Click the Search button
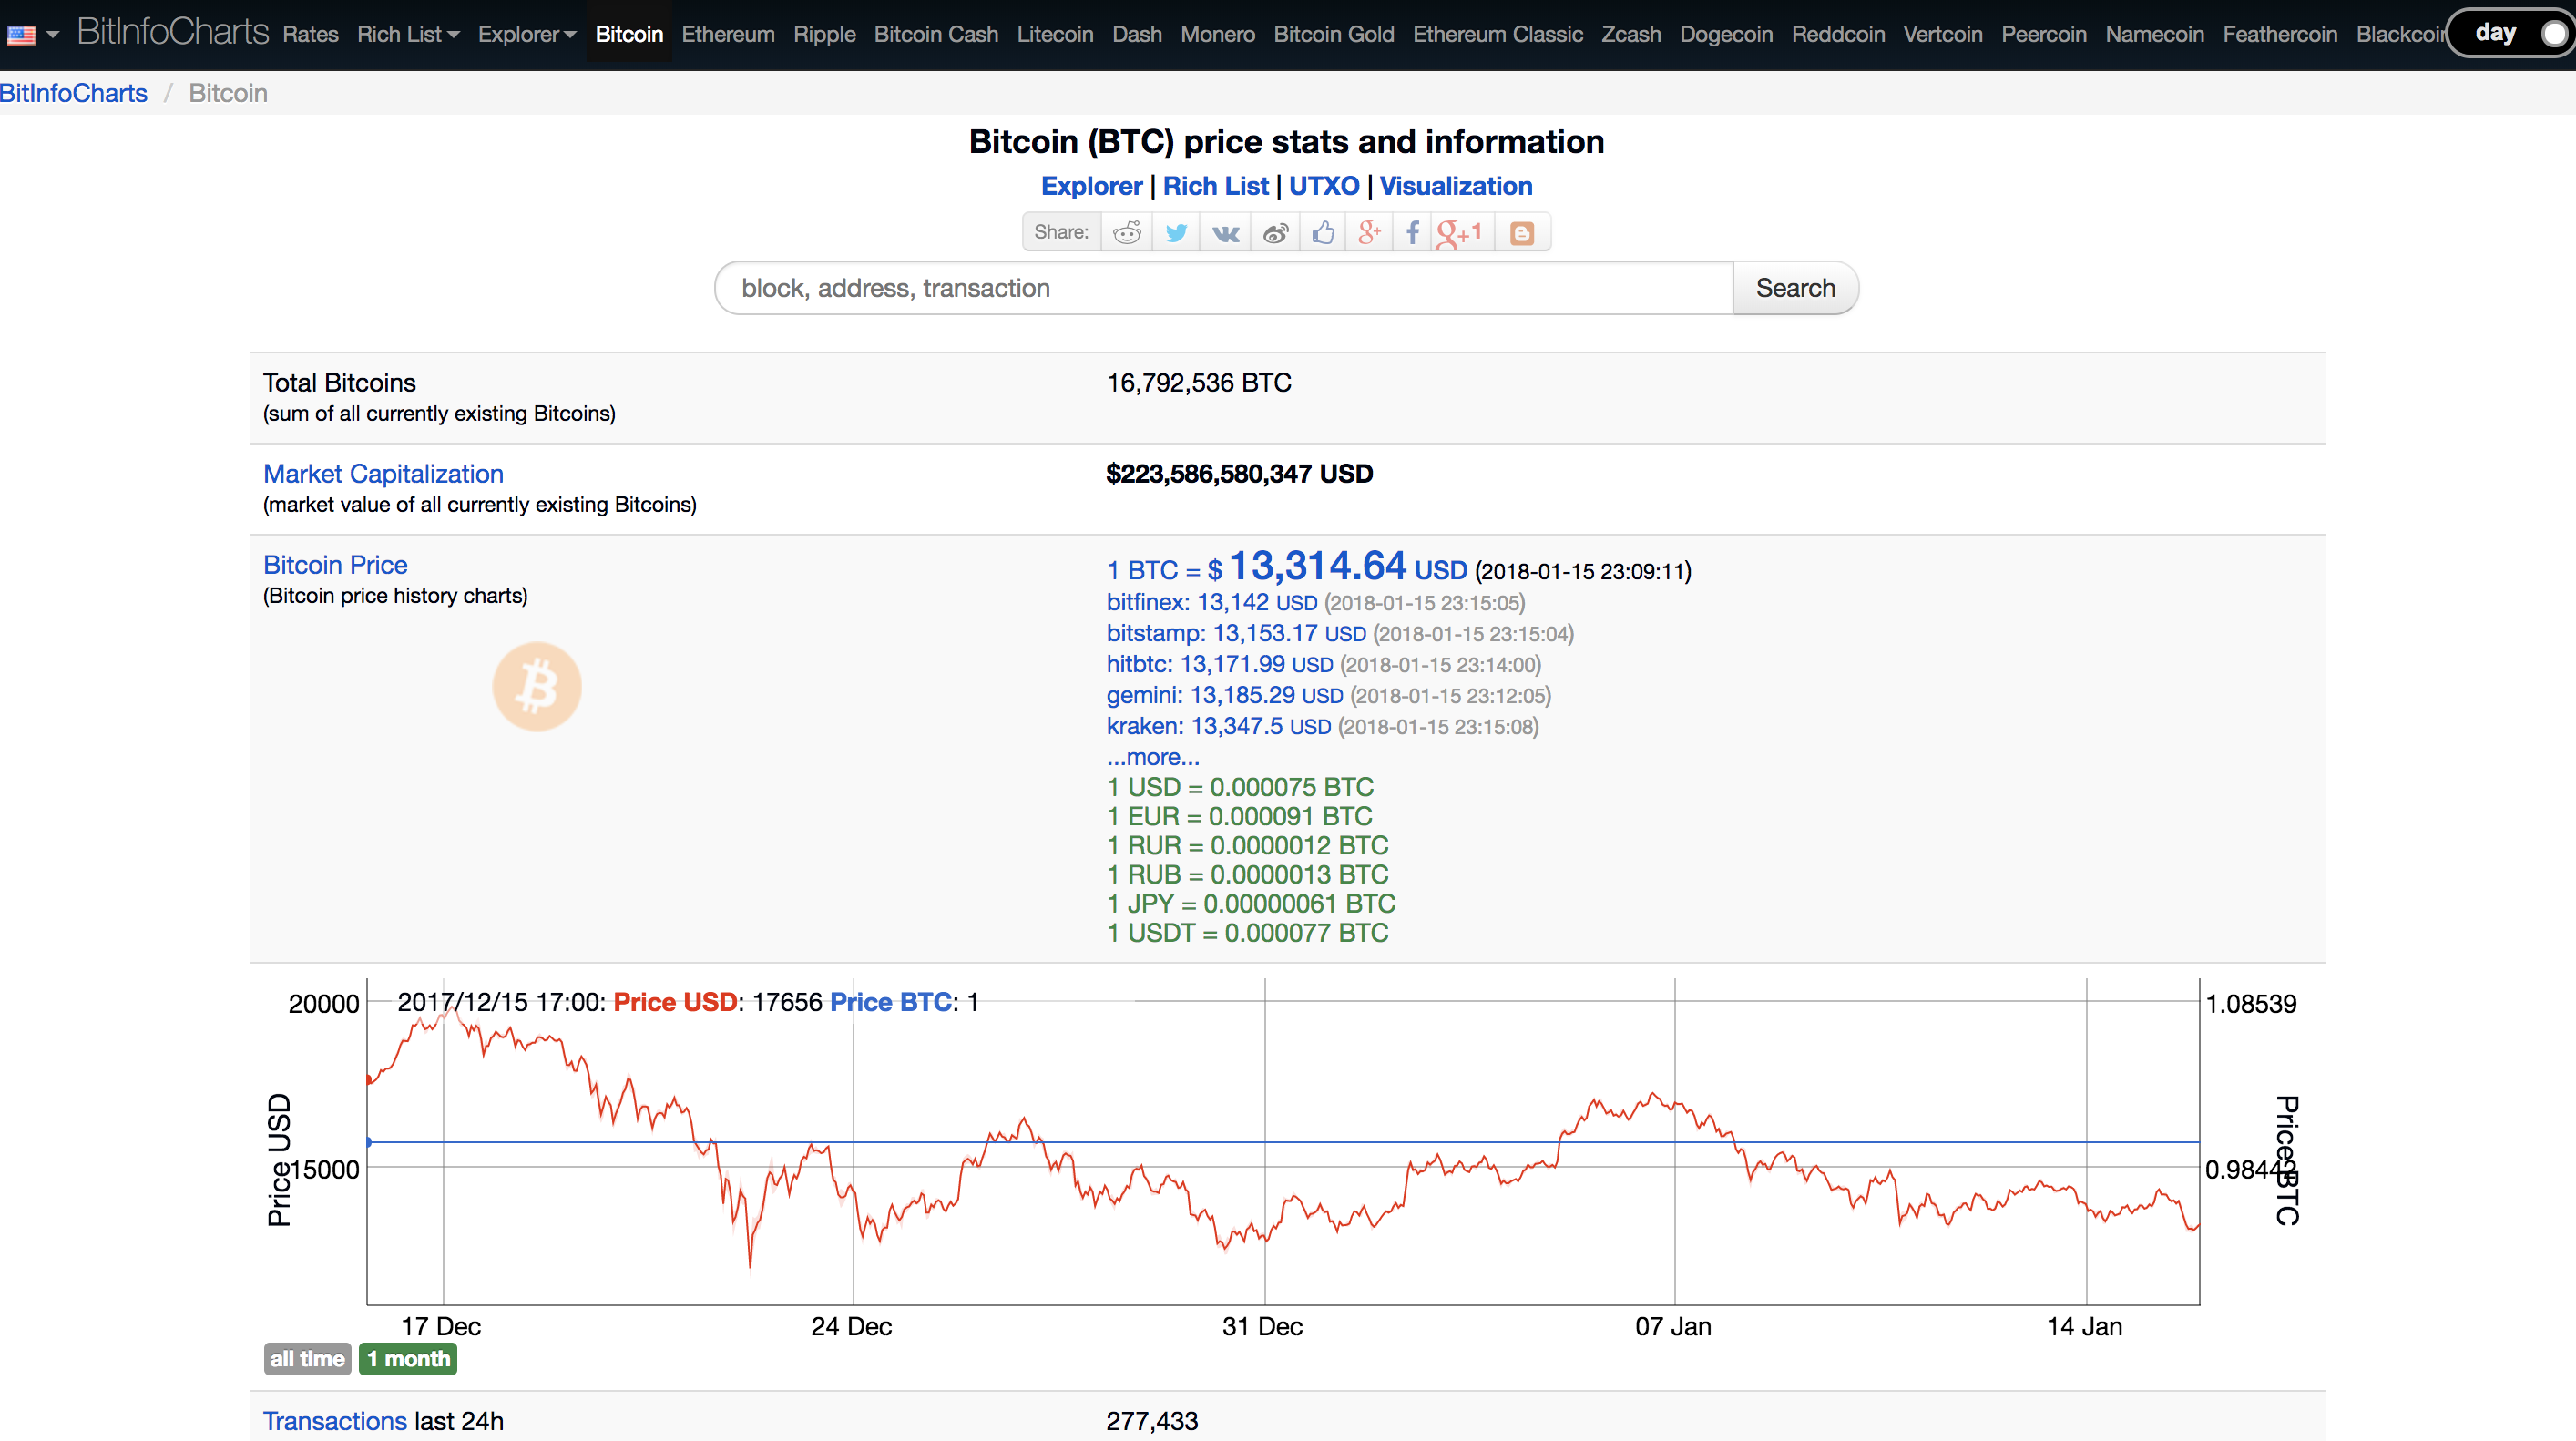The height and width of the screenshot is (1441, 2576). (1795, 288)
